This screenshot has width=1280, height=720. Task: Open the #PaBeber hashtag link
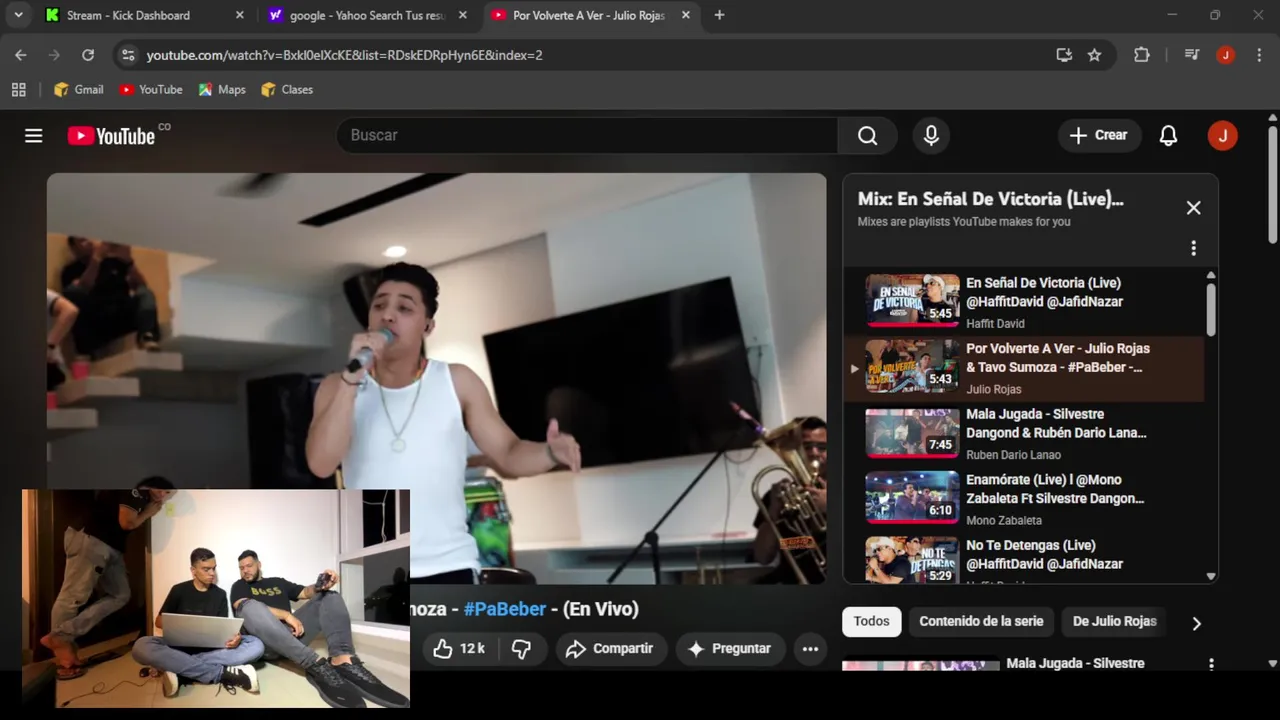pos(505,609)
